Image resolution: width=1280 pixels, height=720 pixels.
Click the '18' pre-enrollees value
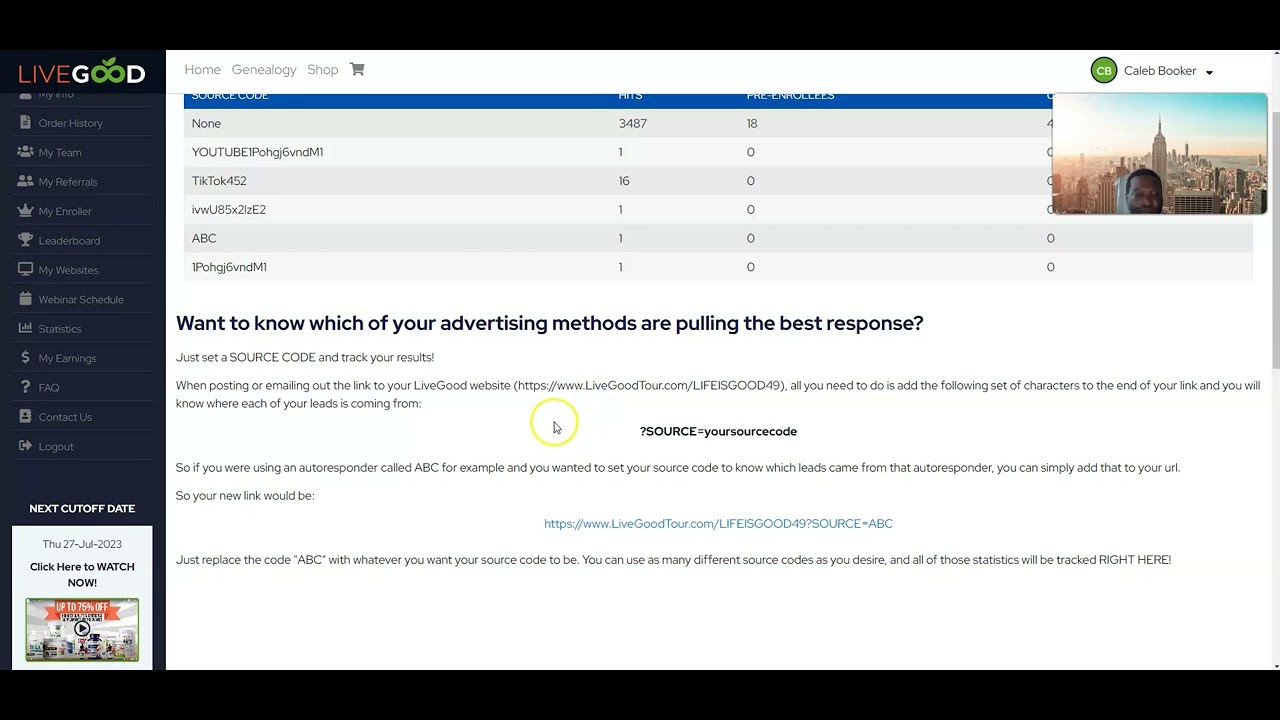pos(752,123)
